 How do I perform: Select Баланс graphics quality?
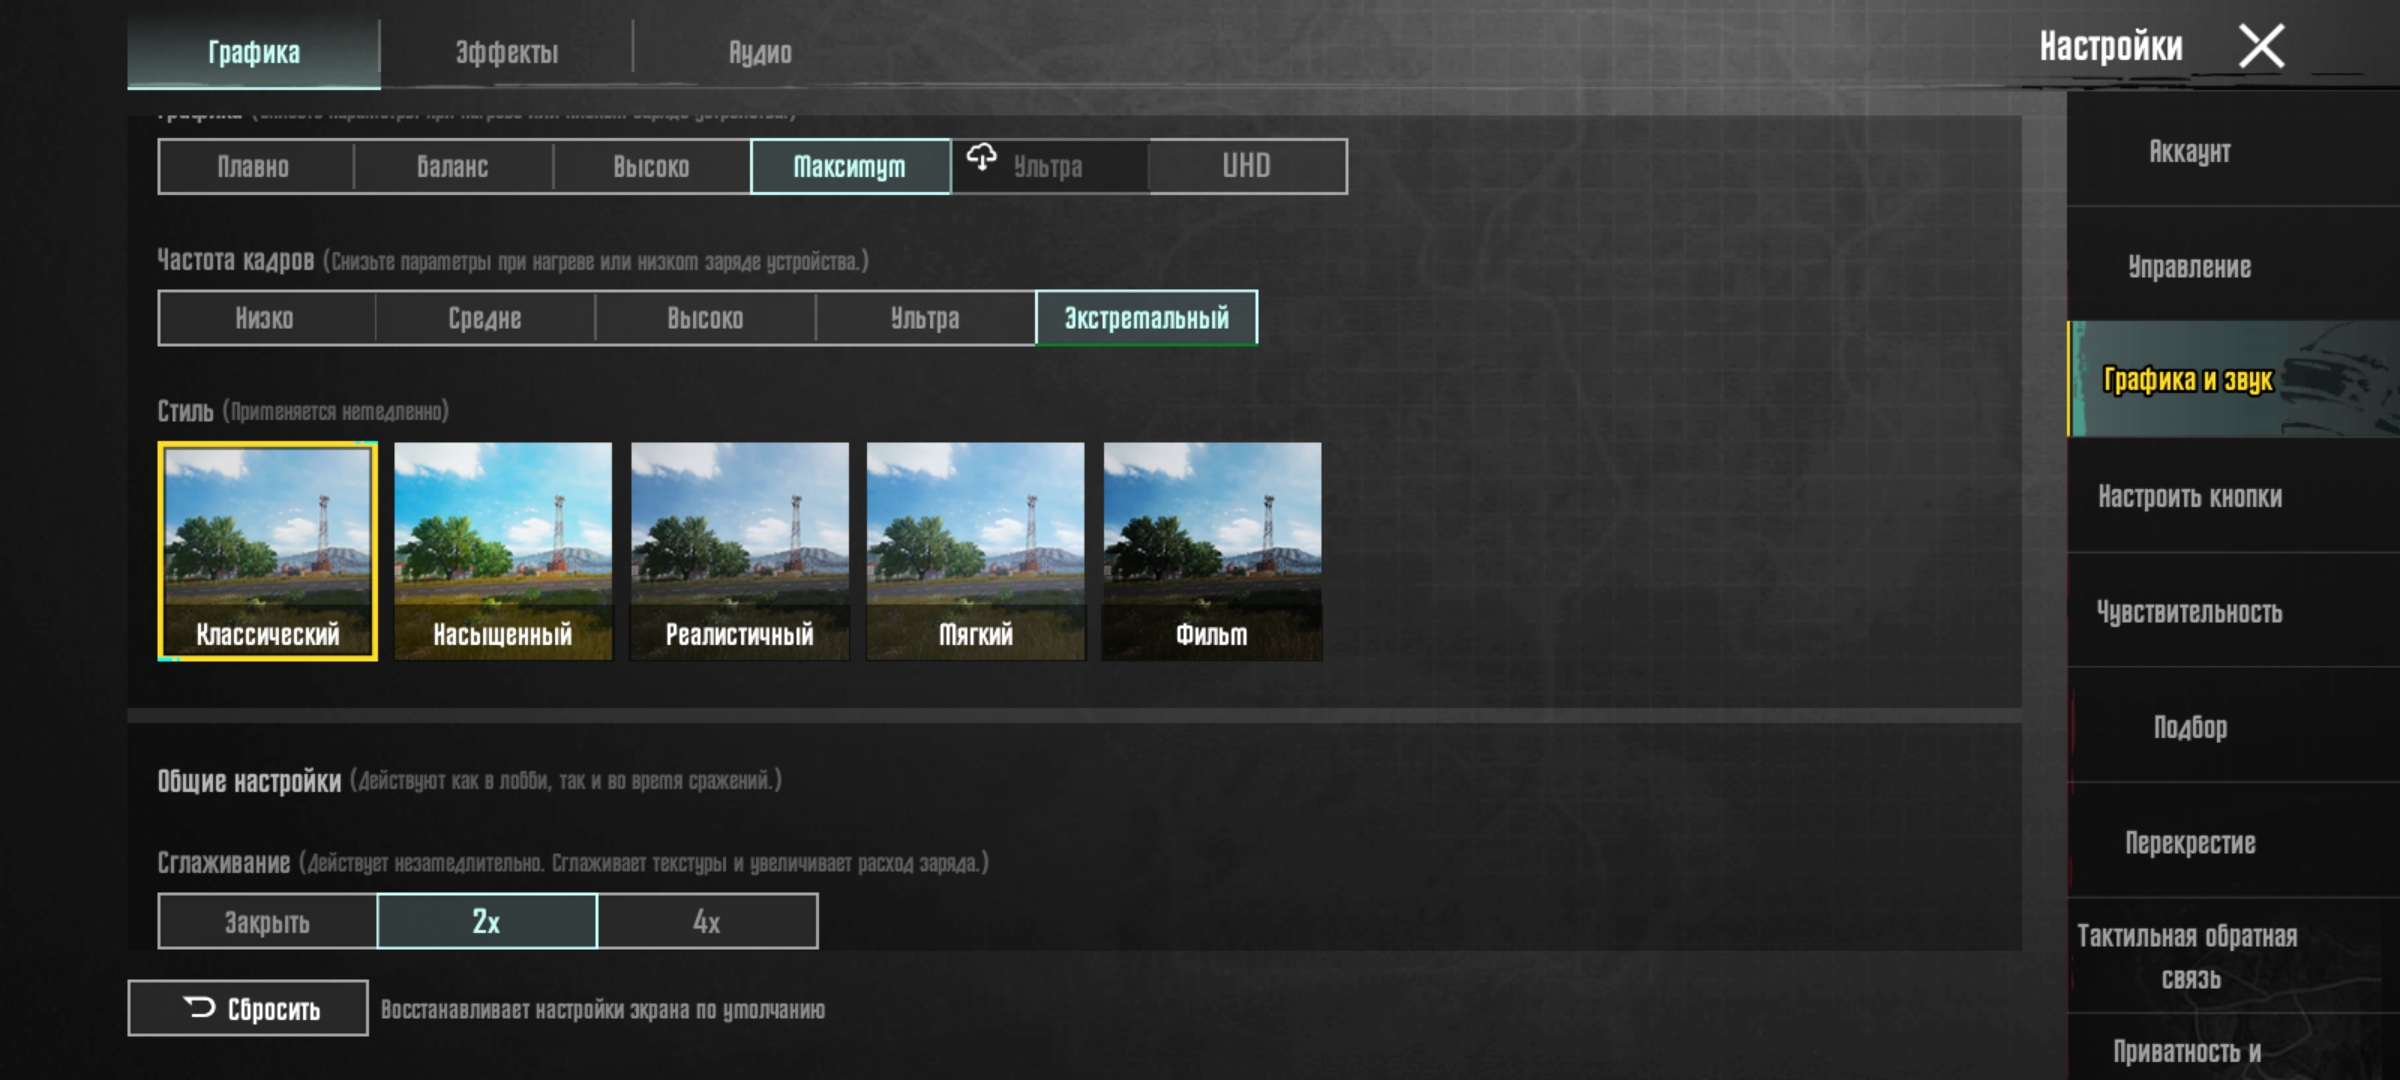[453, 167]
